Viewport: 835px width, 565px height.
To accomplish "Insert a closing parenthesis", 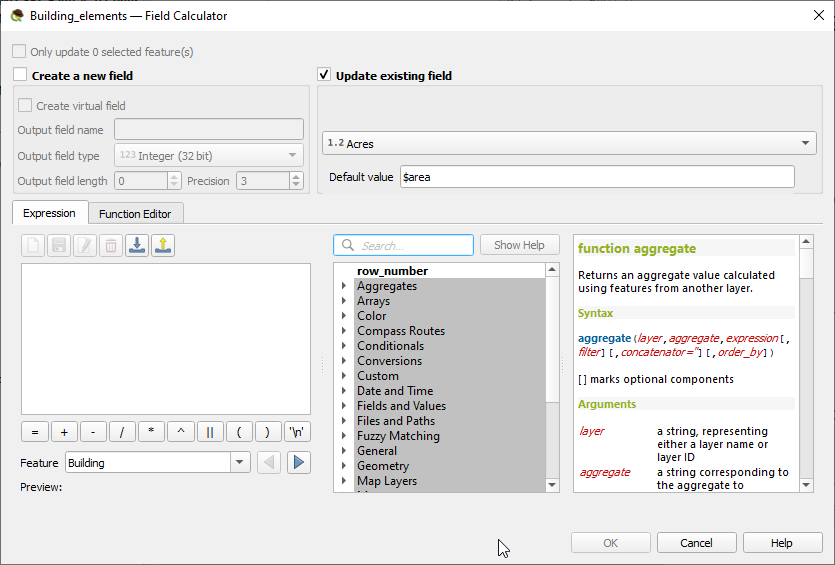I will (x=268, y=432).
